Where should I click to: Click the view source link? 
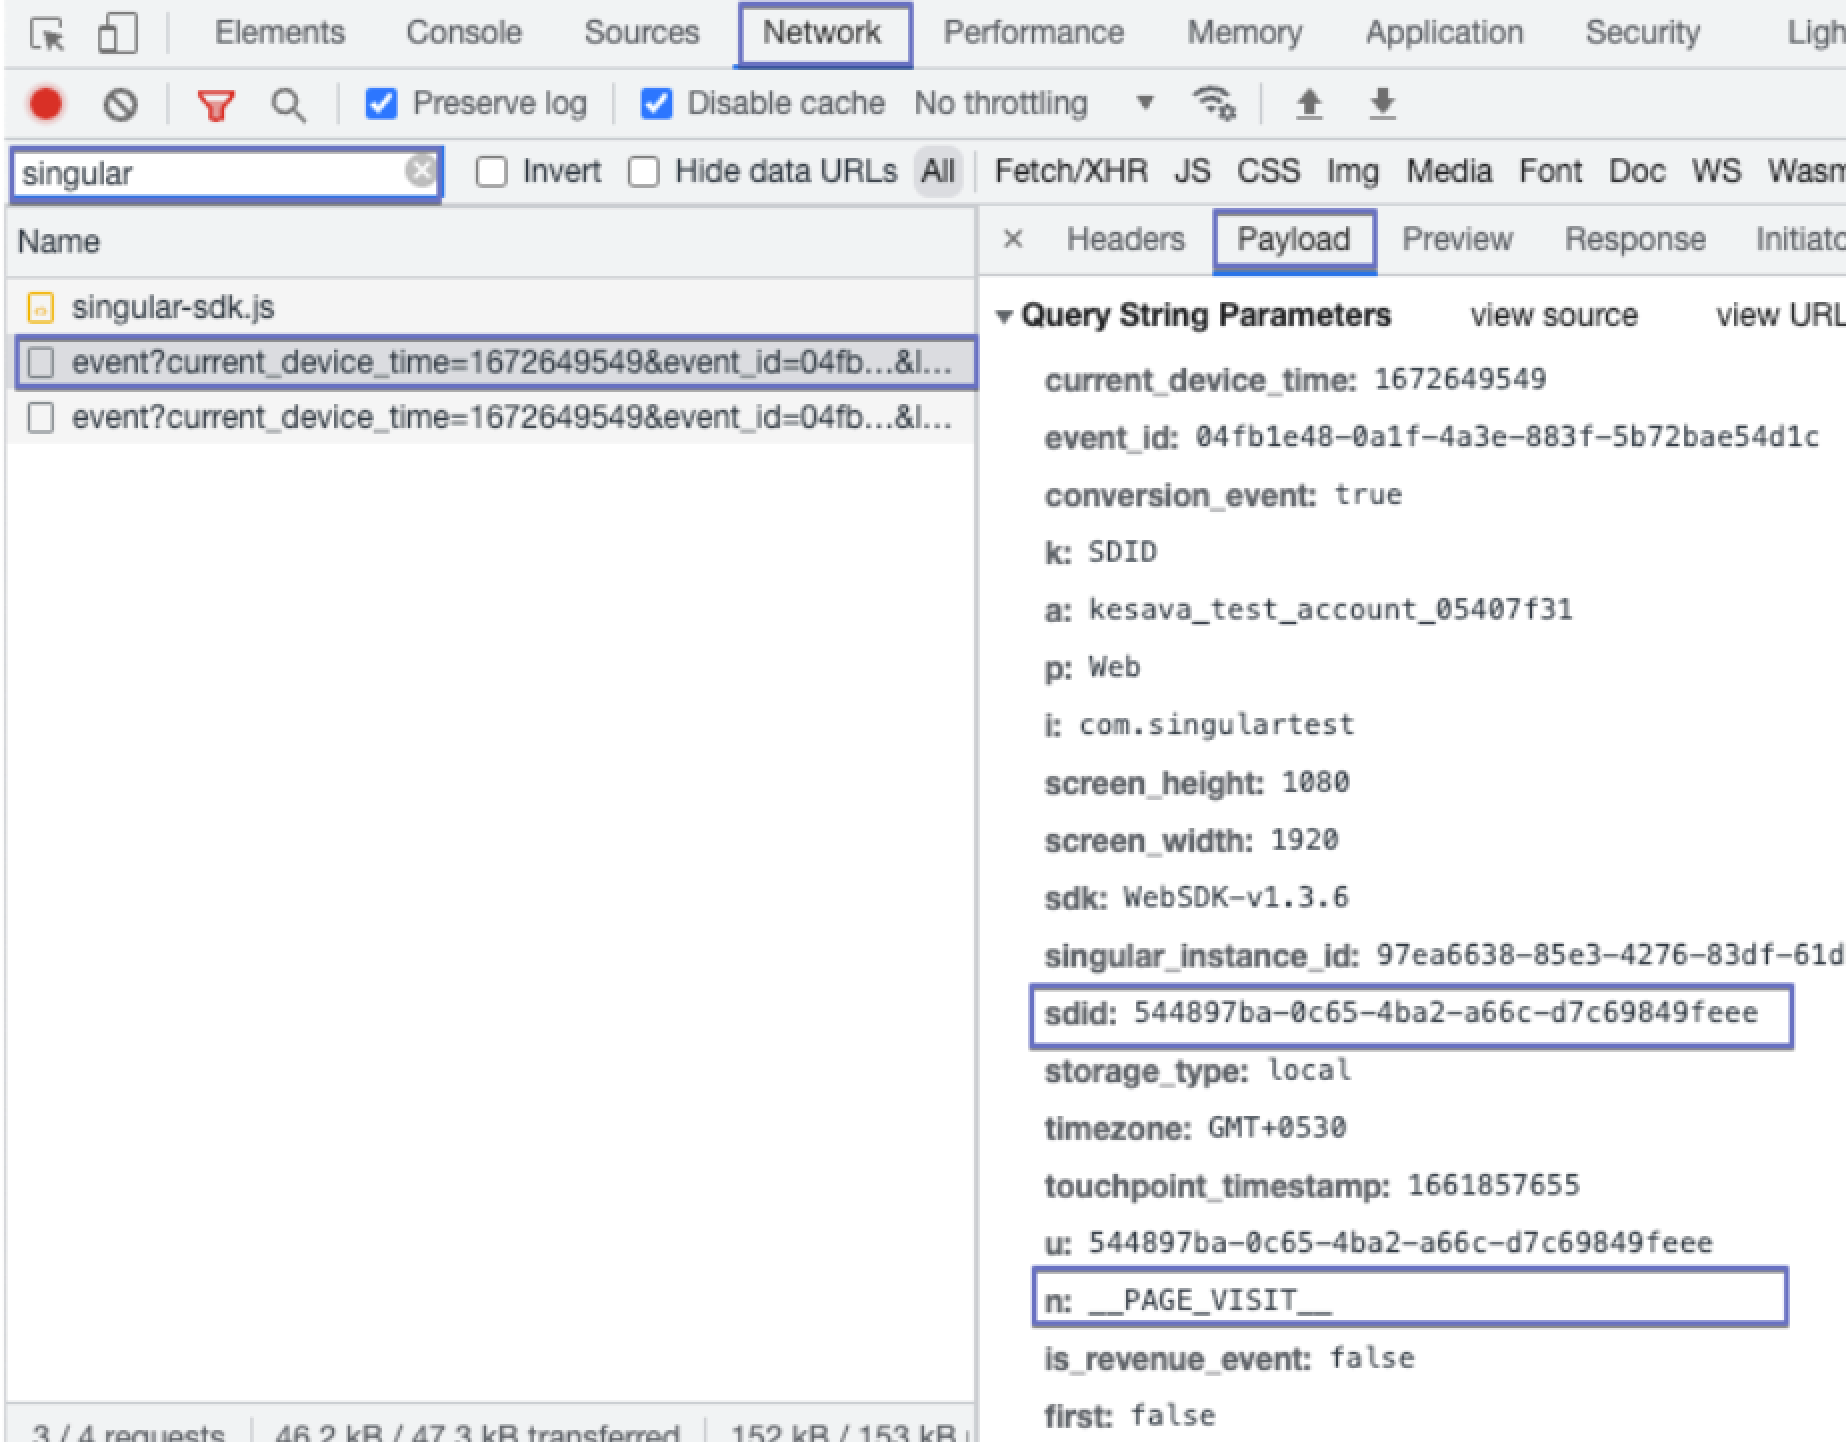1553,316
